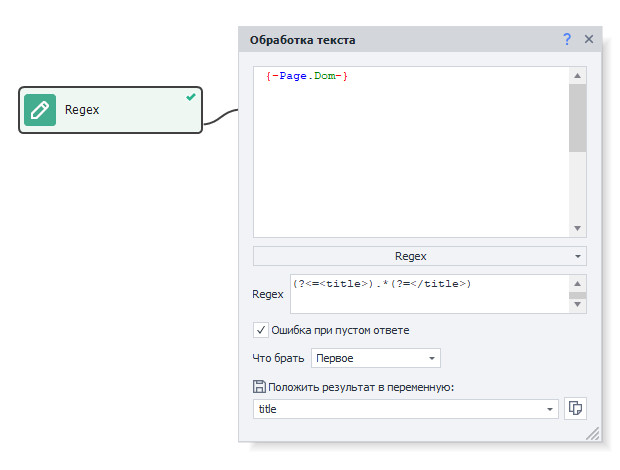Click the down arrow of the text area scrollbar

[x=577, y=229]
